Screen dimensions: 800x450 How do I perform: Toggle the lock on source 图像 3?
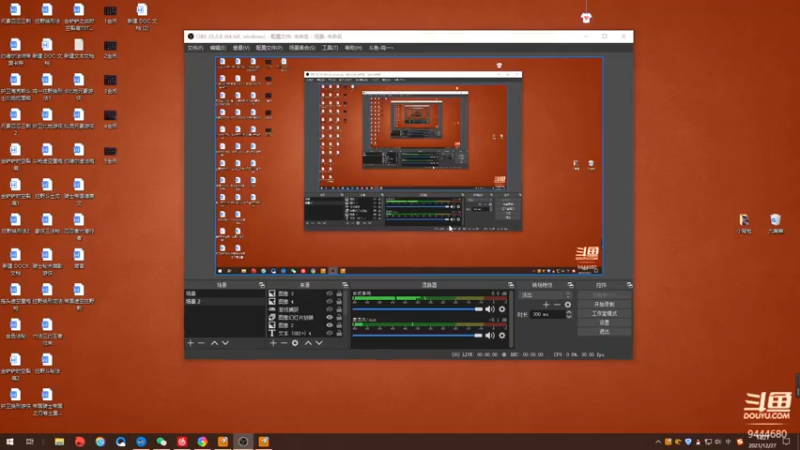tap(339, 293)
